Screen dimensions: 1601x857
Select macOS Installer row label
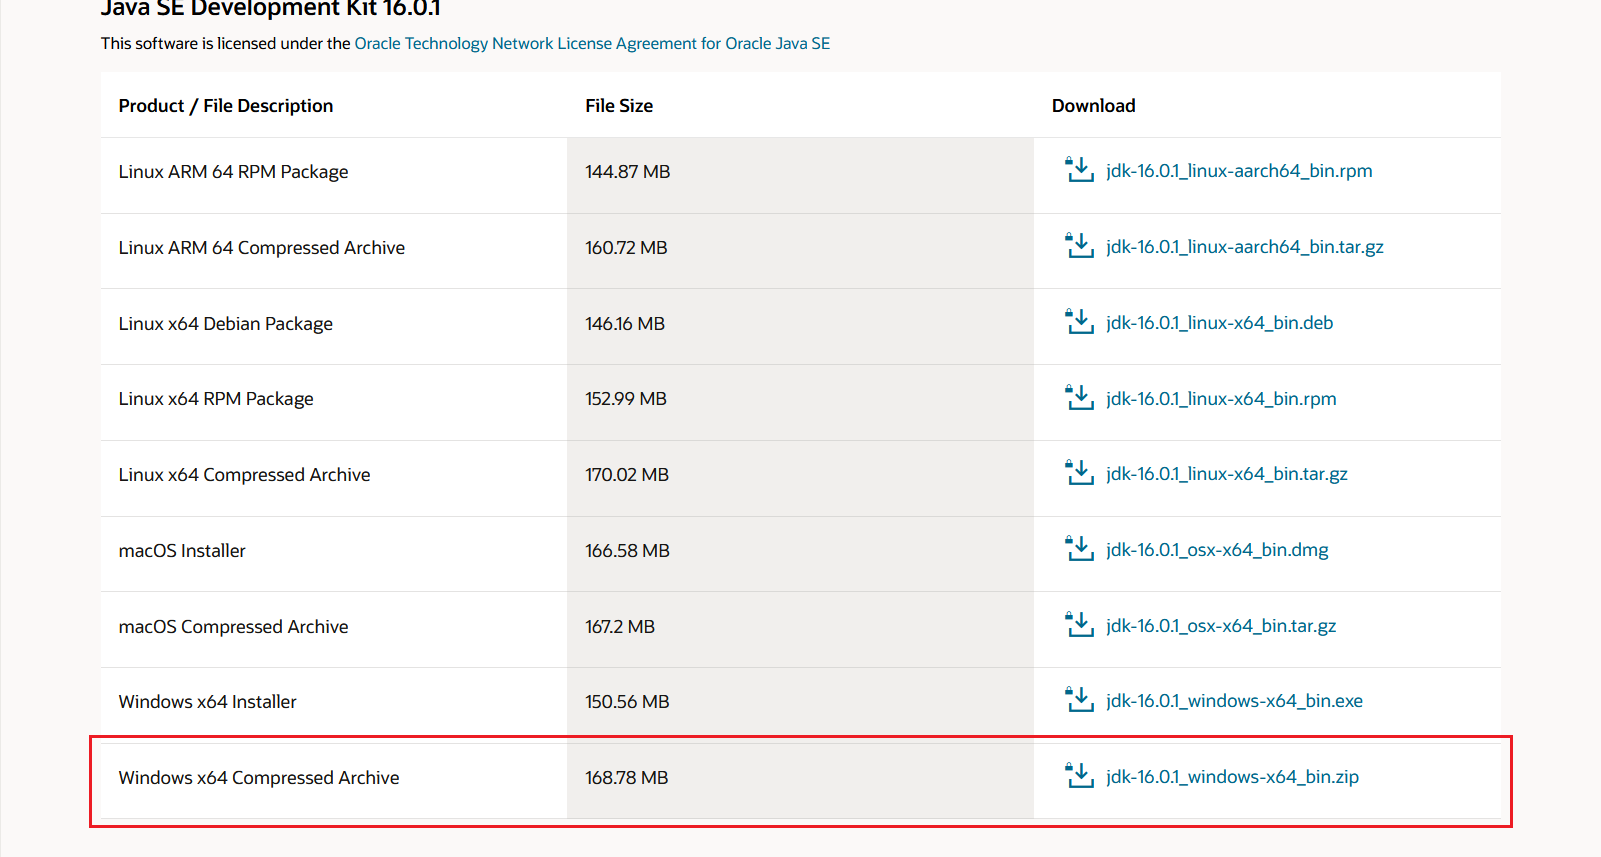[182, 551]
